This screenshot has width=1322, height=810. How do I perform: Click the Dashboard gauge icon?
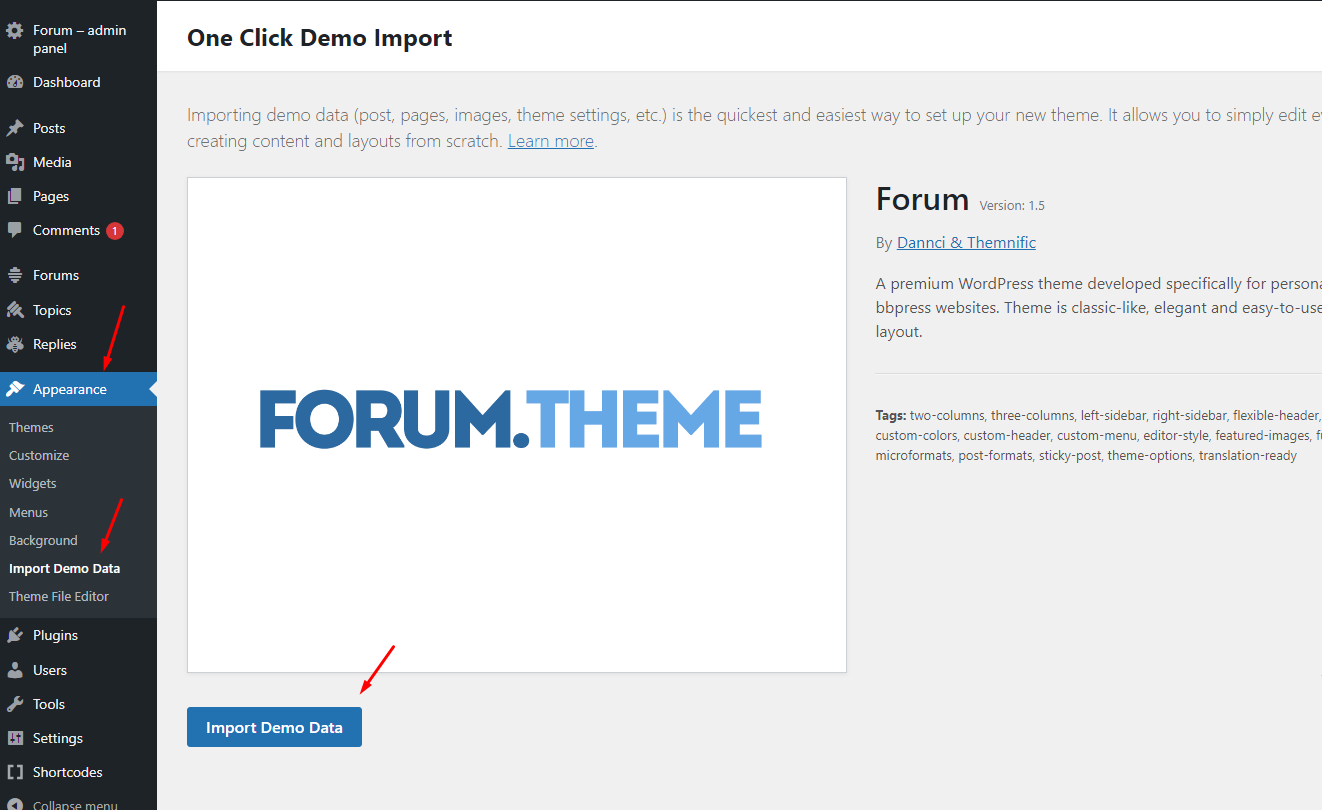pyautogui.click(x=15, y=82)
